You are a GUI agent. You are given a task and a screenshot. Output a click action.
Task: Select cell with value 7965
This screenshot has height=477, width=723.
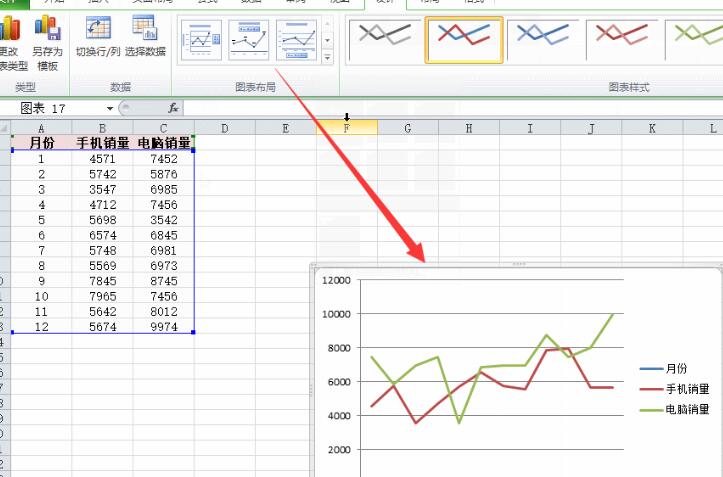(x=102, y=296)
